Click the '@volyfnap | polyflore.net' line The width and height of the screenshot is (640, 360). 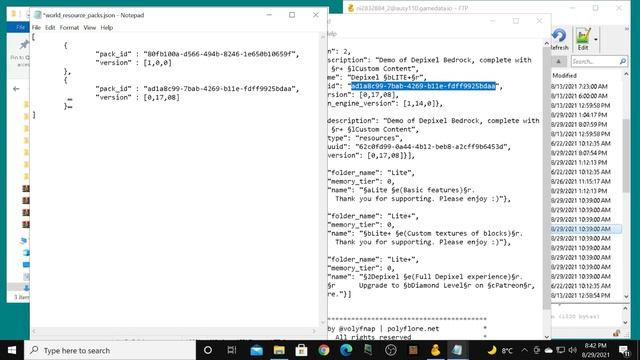pyautogui.click(x=384, y=329)
